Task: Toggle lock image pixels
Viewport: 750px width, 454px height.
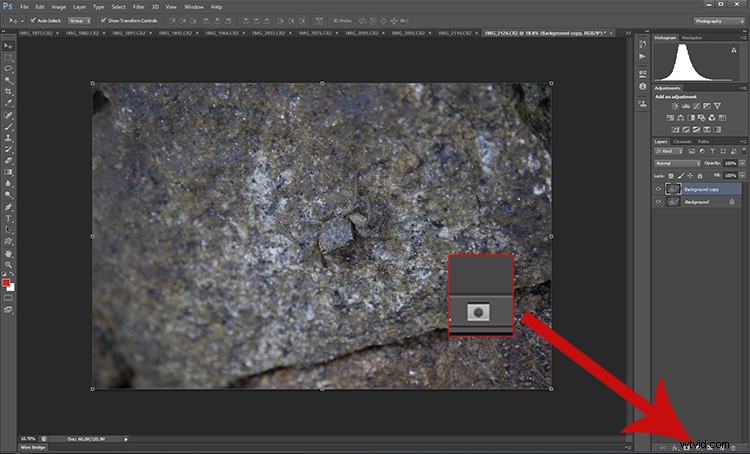Action: [x=681, y=176]
